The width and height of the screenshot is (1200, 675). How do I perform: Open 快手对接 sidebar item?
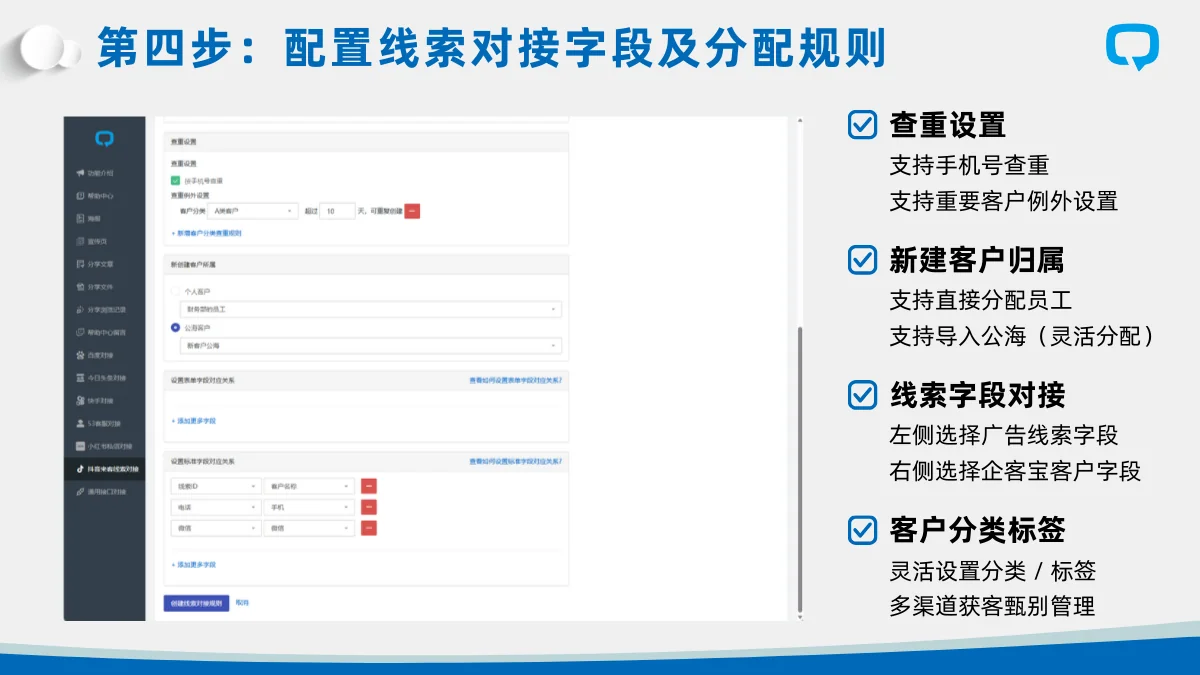pyautogui.click(x=101, y=400)
